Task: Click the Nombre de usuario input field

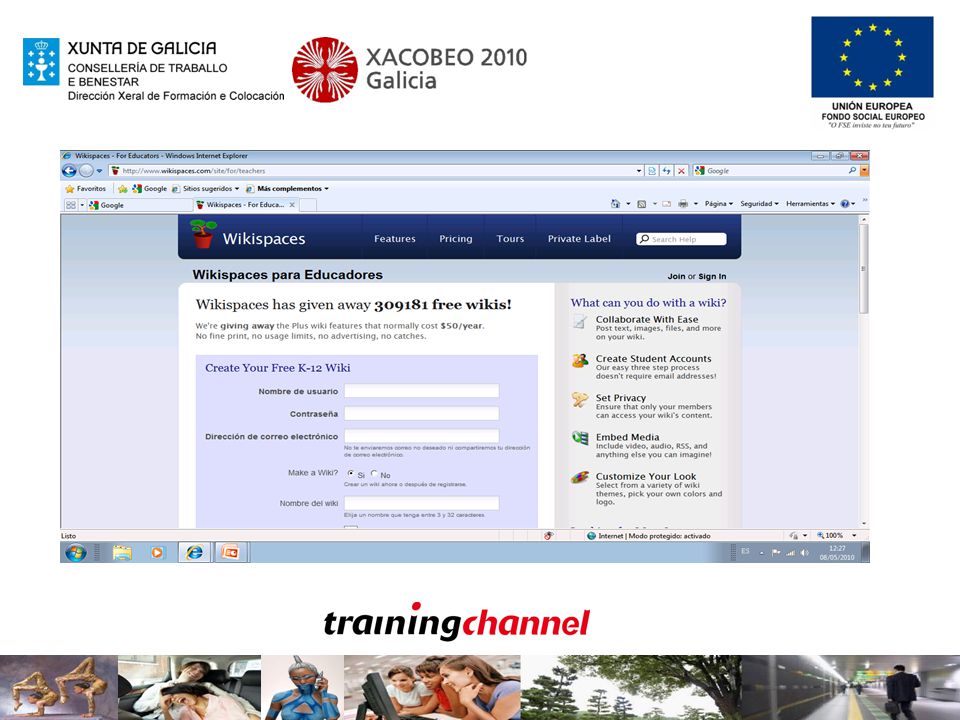Action: [421, 391]
